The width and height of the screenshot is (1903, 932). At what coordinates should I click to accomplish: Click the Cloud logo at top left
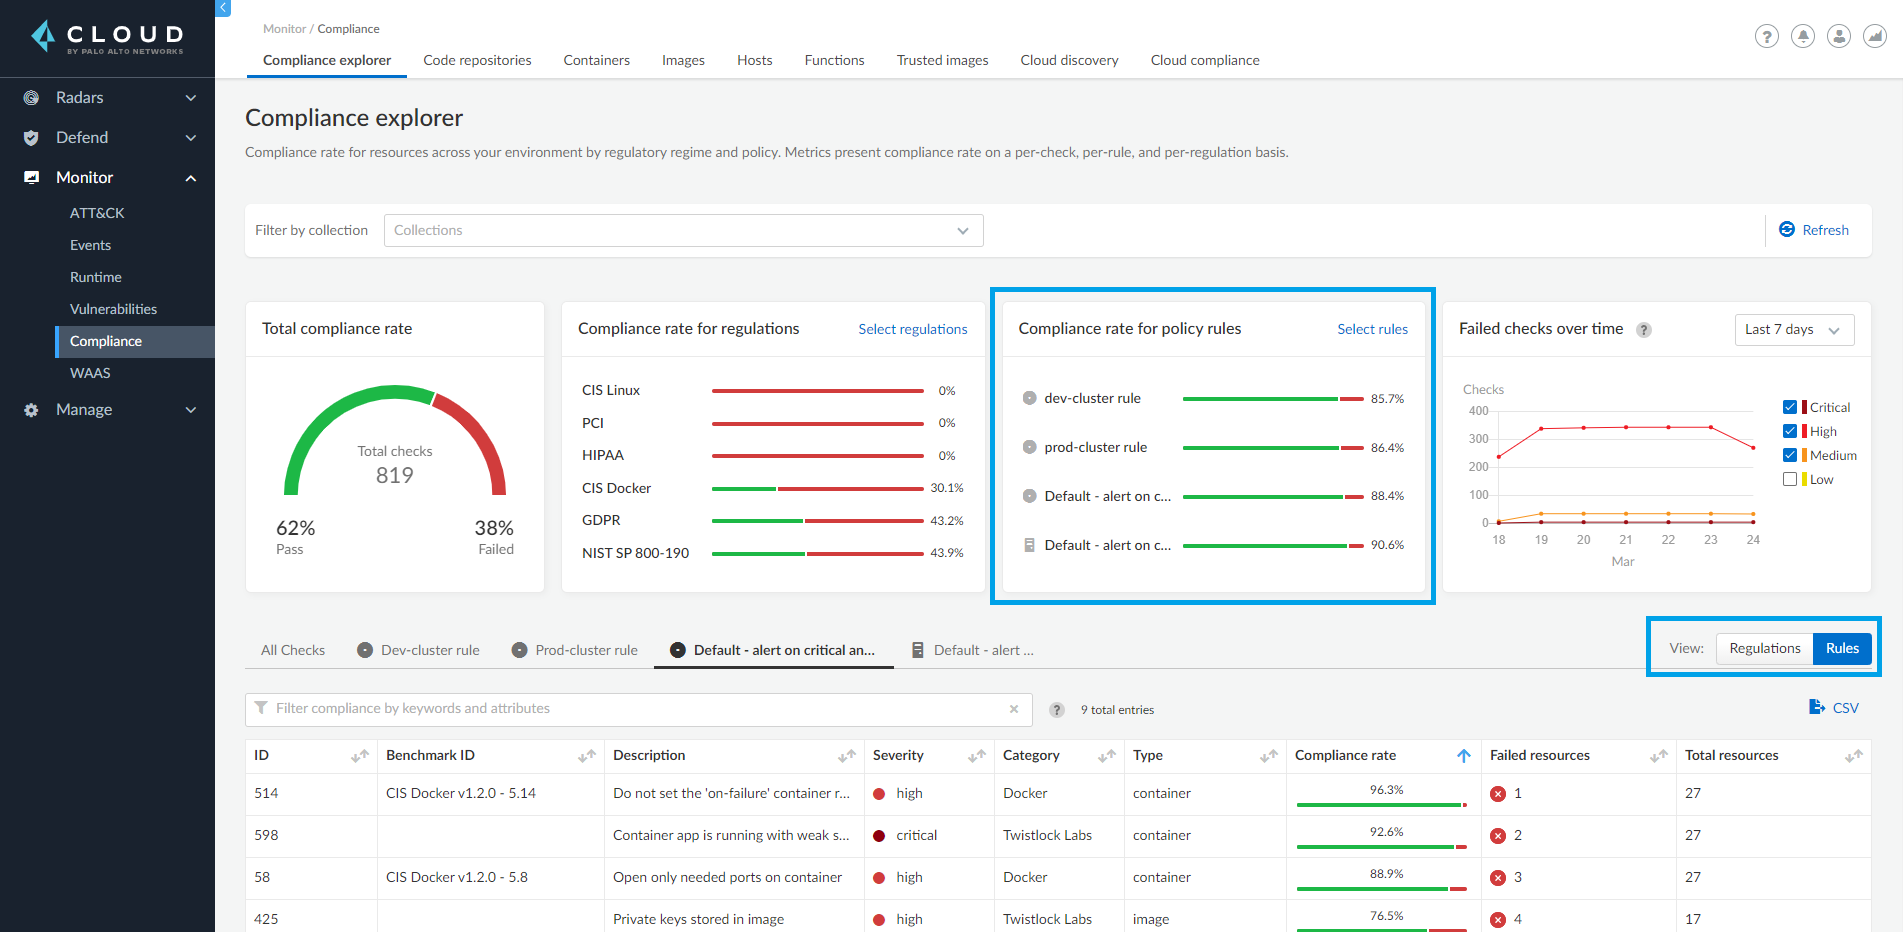coord(107,37)
